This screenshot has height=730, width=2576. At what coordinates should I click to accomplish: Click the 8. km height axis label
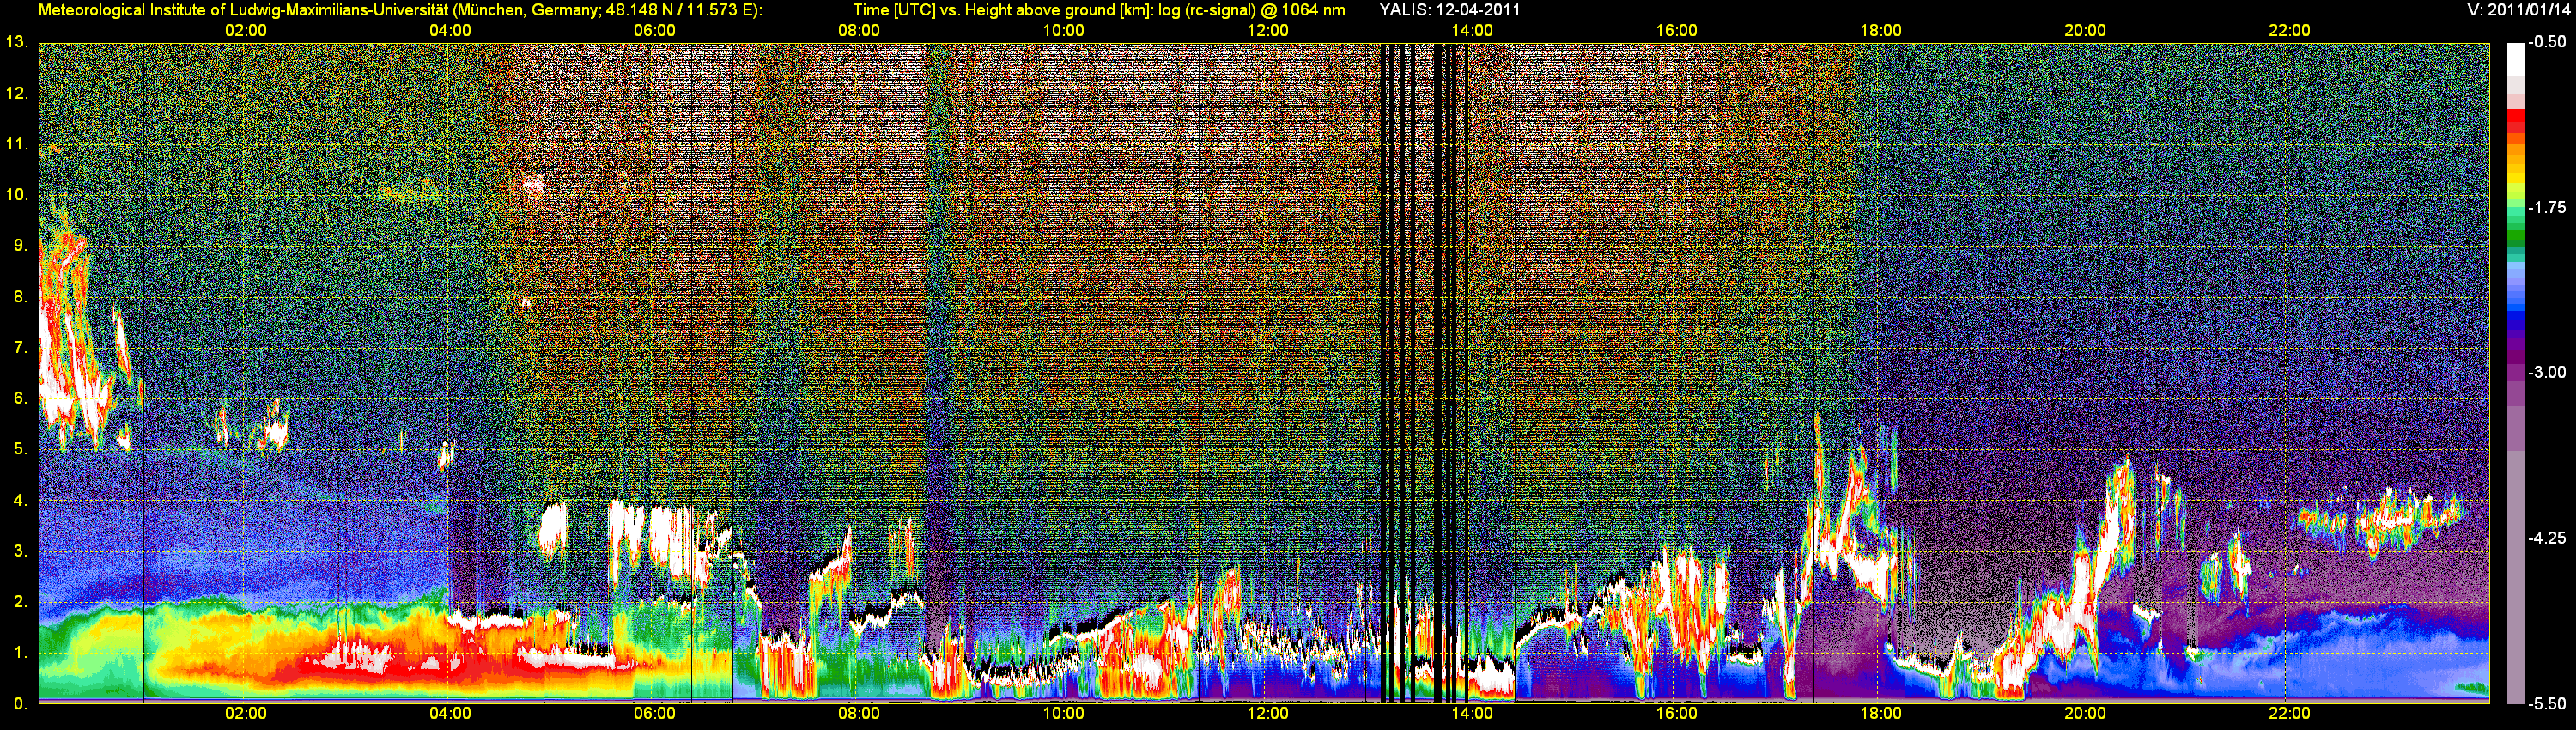21,297
